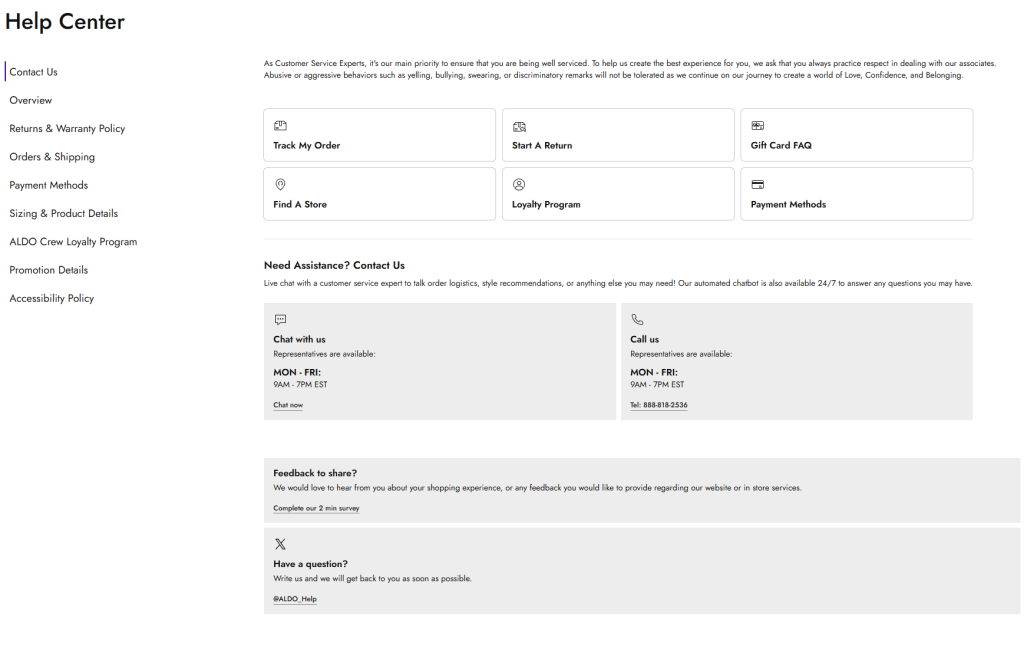Image resolution: width=1024 pixels, height=659 pixels.
Task: Open the Complete our 2 min survey link
Action: 316,508
